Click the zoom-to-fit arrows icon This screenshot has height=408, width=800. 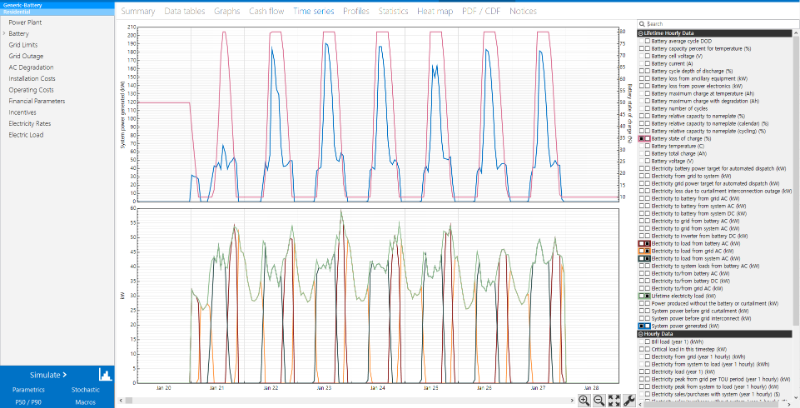614,400
